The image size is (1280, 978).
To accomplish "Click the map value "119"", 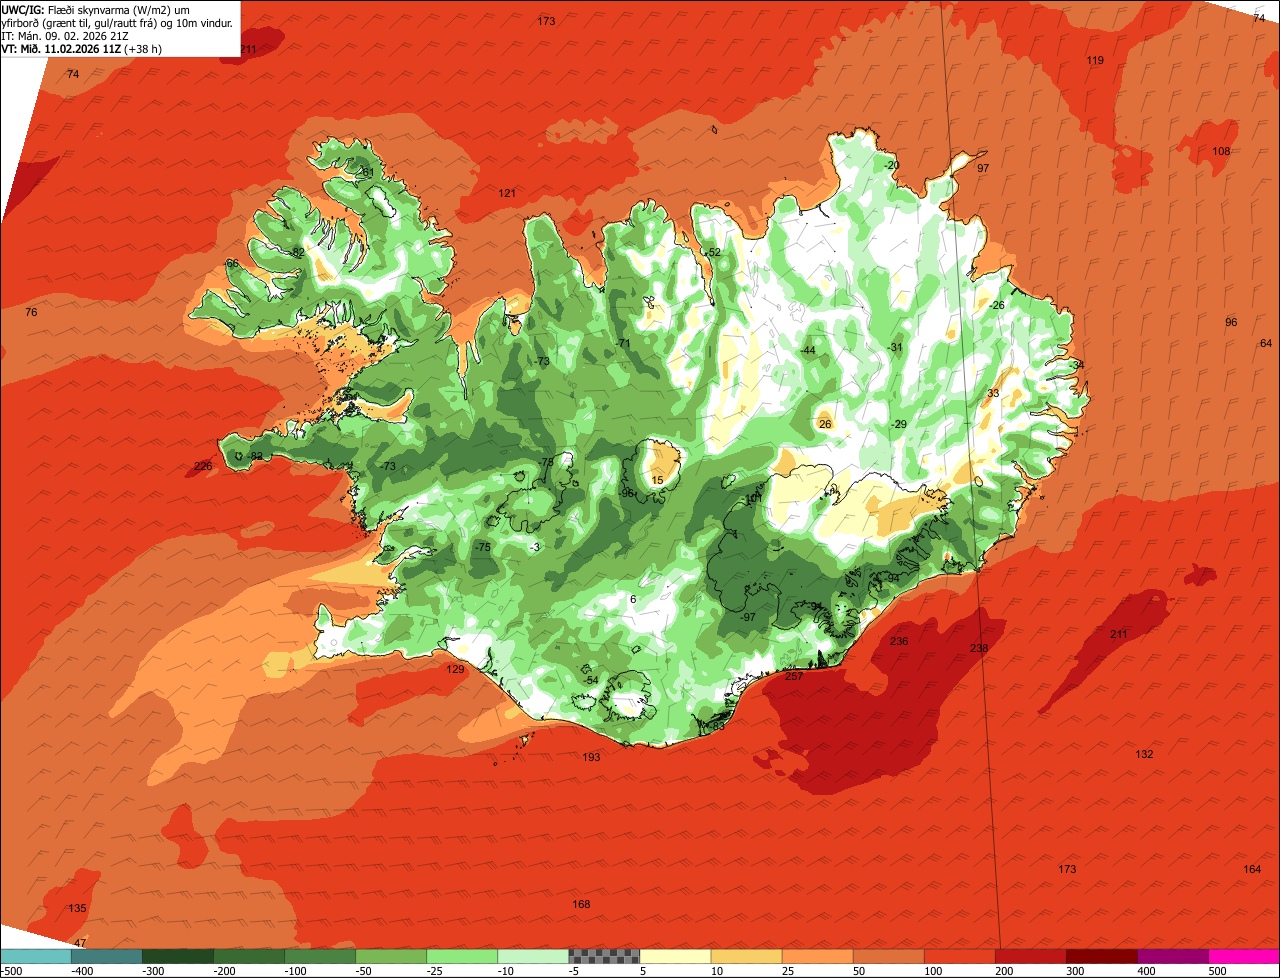I will (x=1095, y=61).
